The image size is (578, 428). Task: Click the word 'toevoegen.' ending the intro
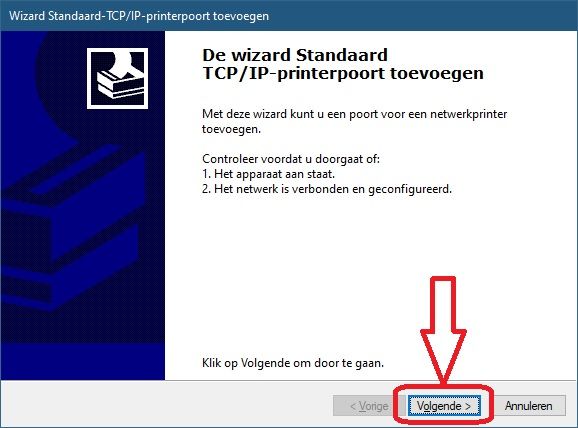(x=231, y=129)
